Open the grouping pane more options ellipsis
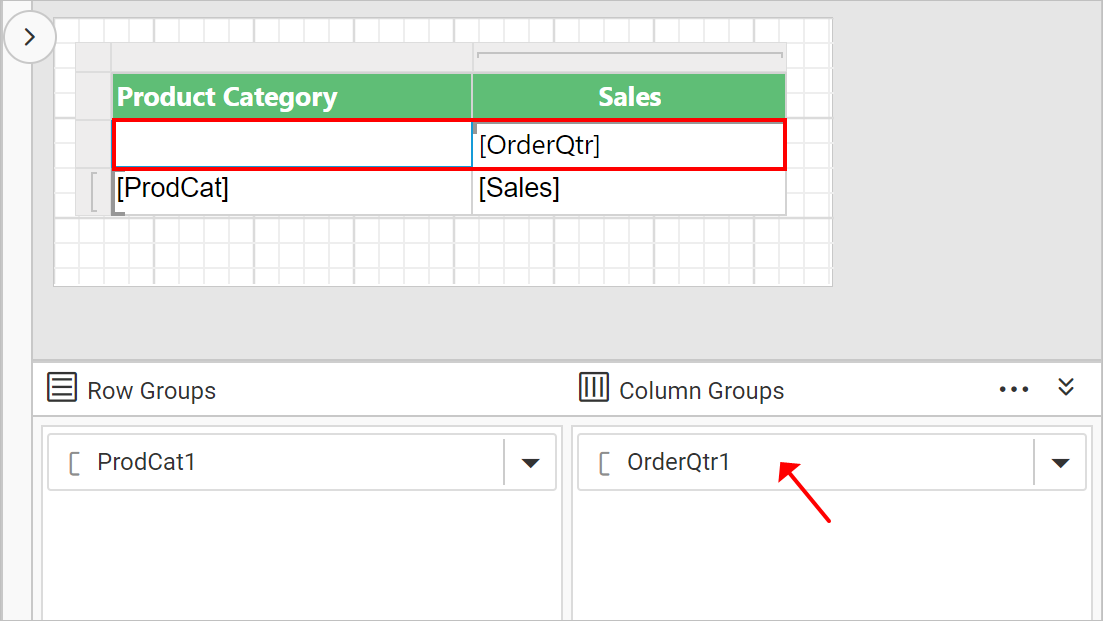 (1013, 389)
